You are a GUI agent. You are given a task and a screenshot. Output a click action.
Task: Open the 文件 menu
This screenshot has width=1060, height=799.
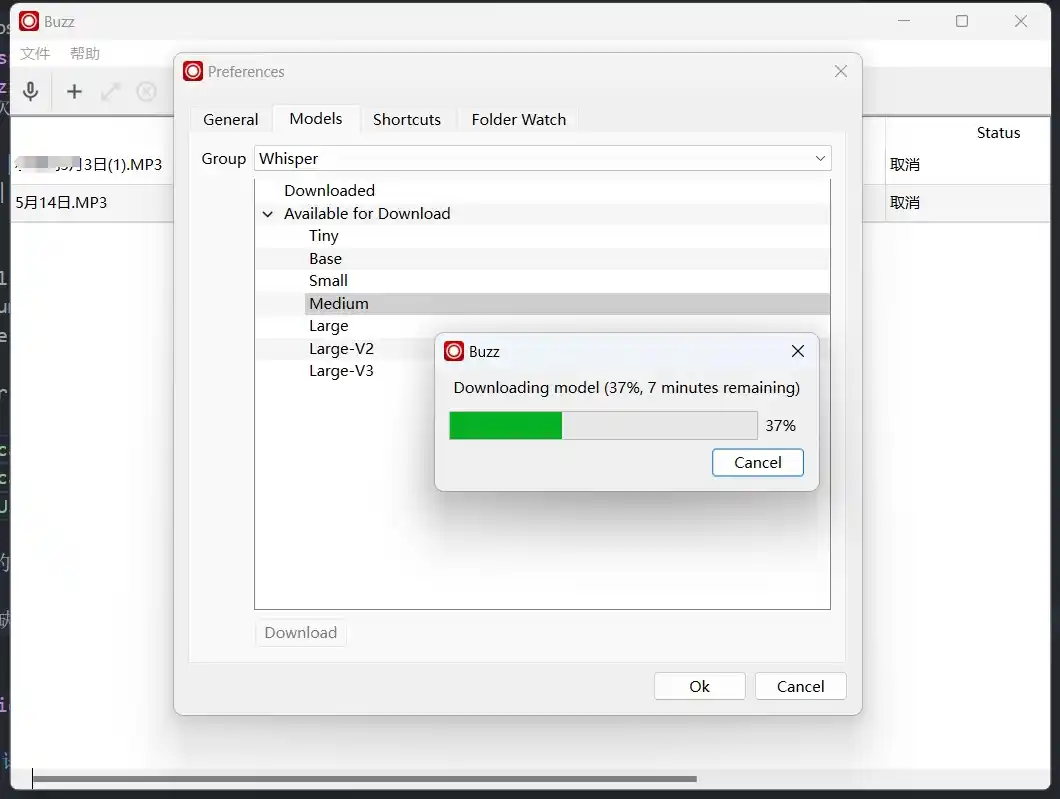point(35,54)
